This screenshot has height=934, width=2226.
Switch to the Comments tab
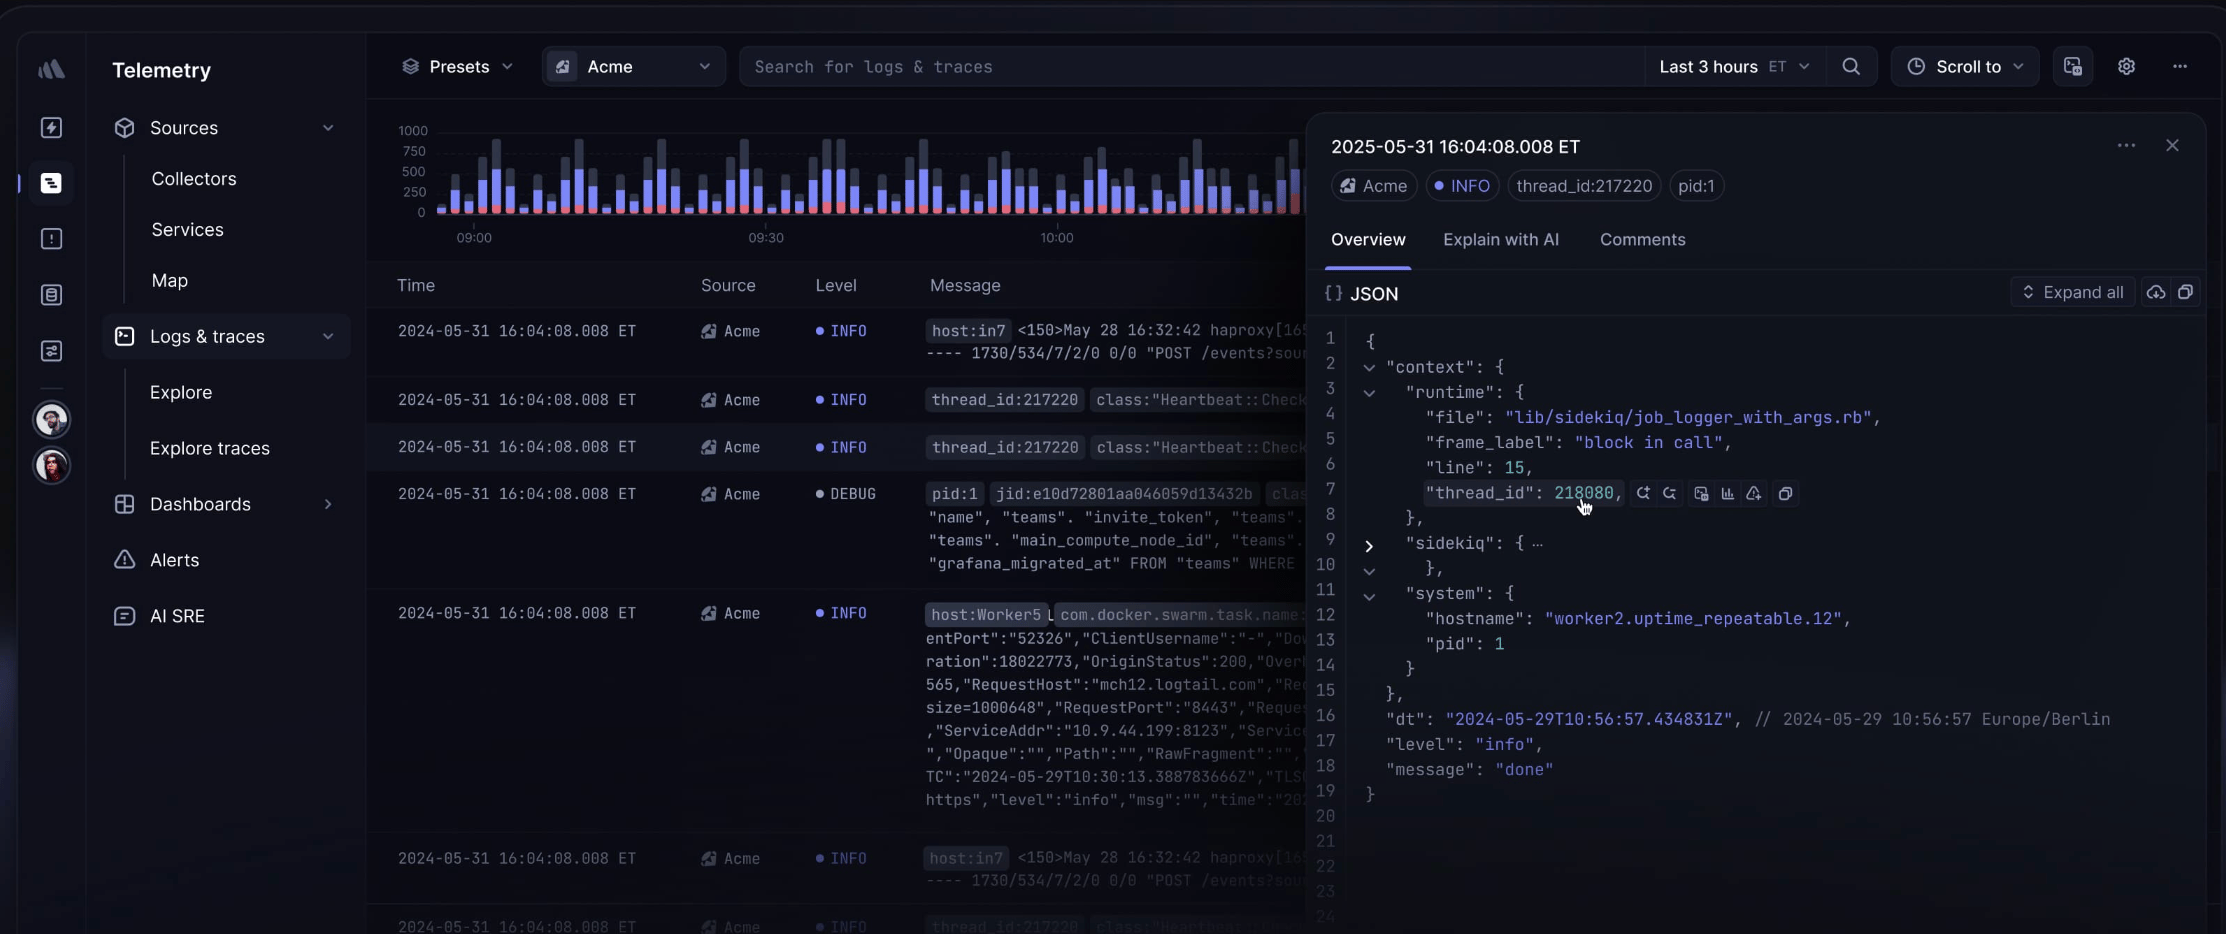tap(1643, 240)
